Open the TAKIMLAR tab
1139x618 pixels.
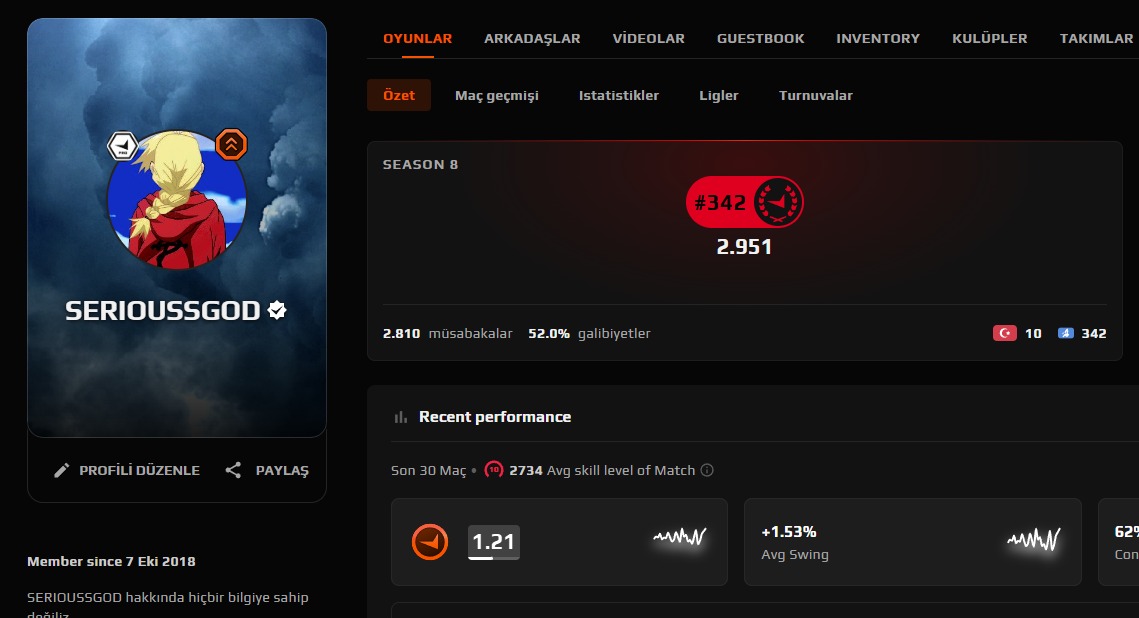[x=1096, y=38]
